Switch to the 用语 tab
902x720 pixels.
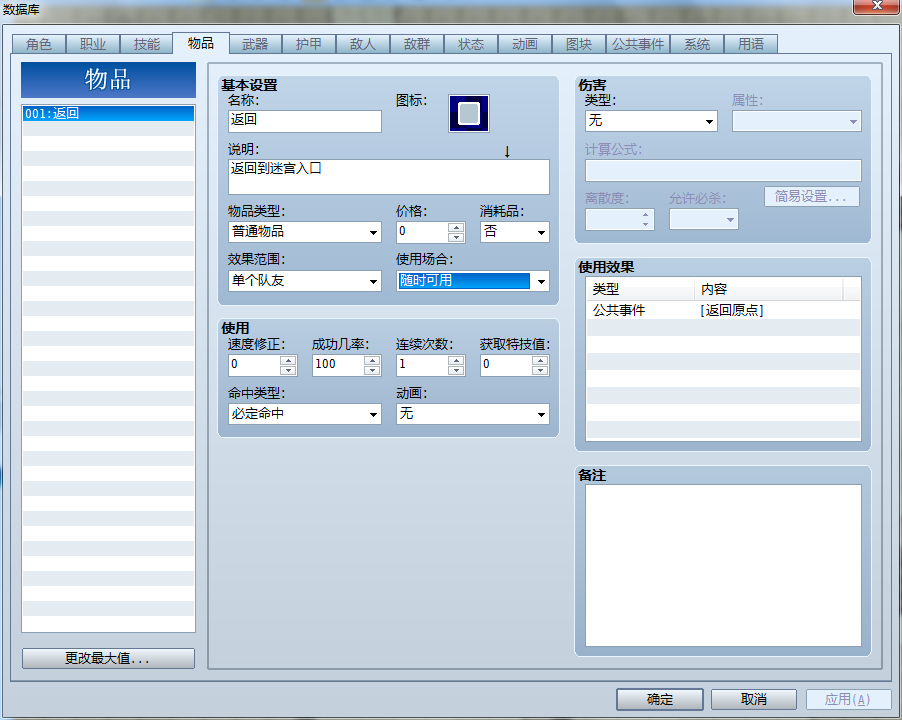click(x=751, y=44)
